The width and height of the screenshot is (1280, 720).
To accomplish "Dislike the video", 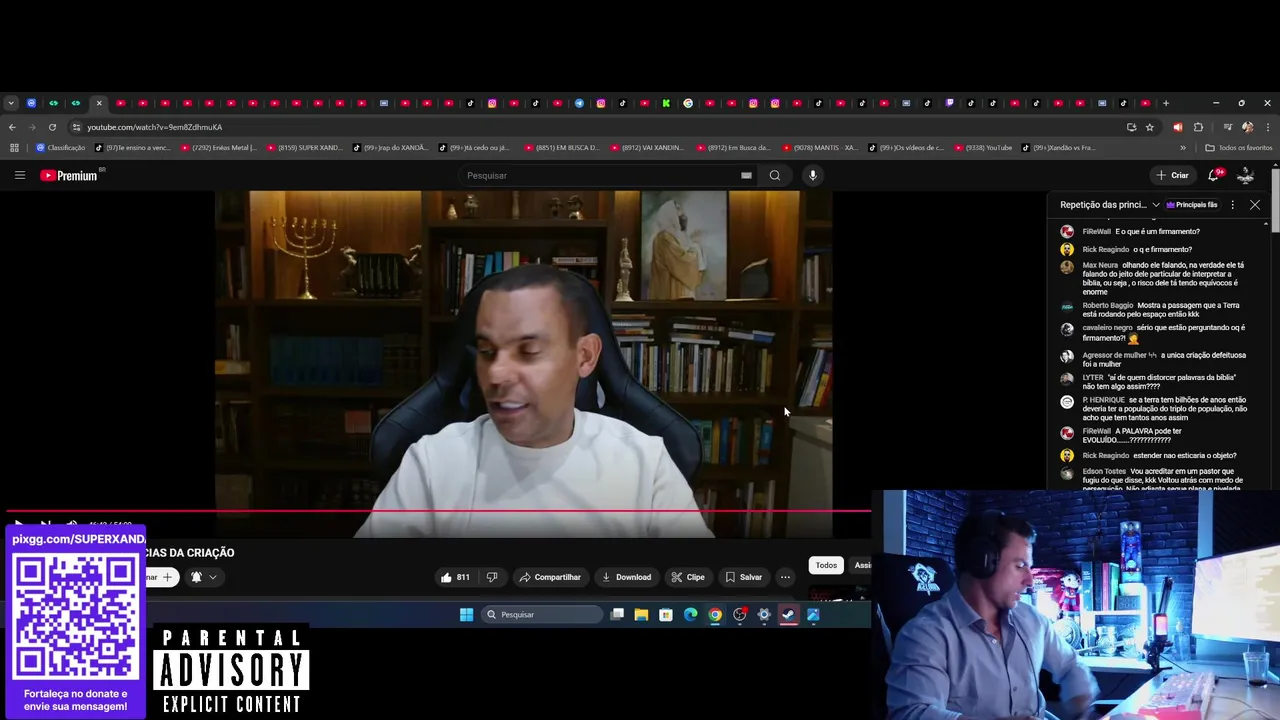I will pos(491,577).
